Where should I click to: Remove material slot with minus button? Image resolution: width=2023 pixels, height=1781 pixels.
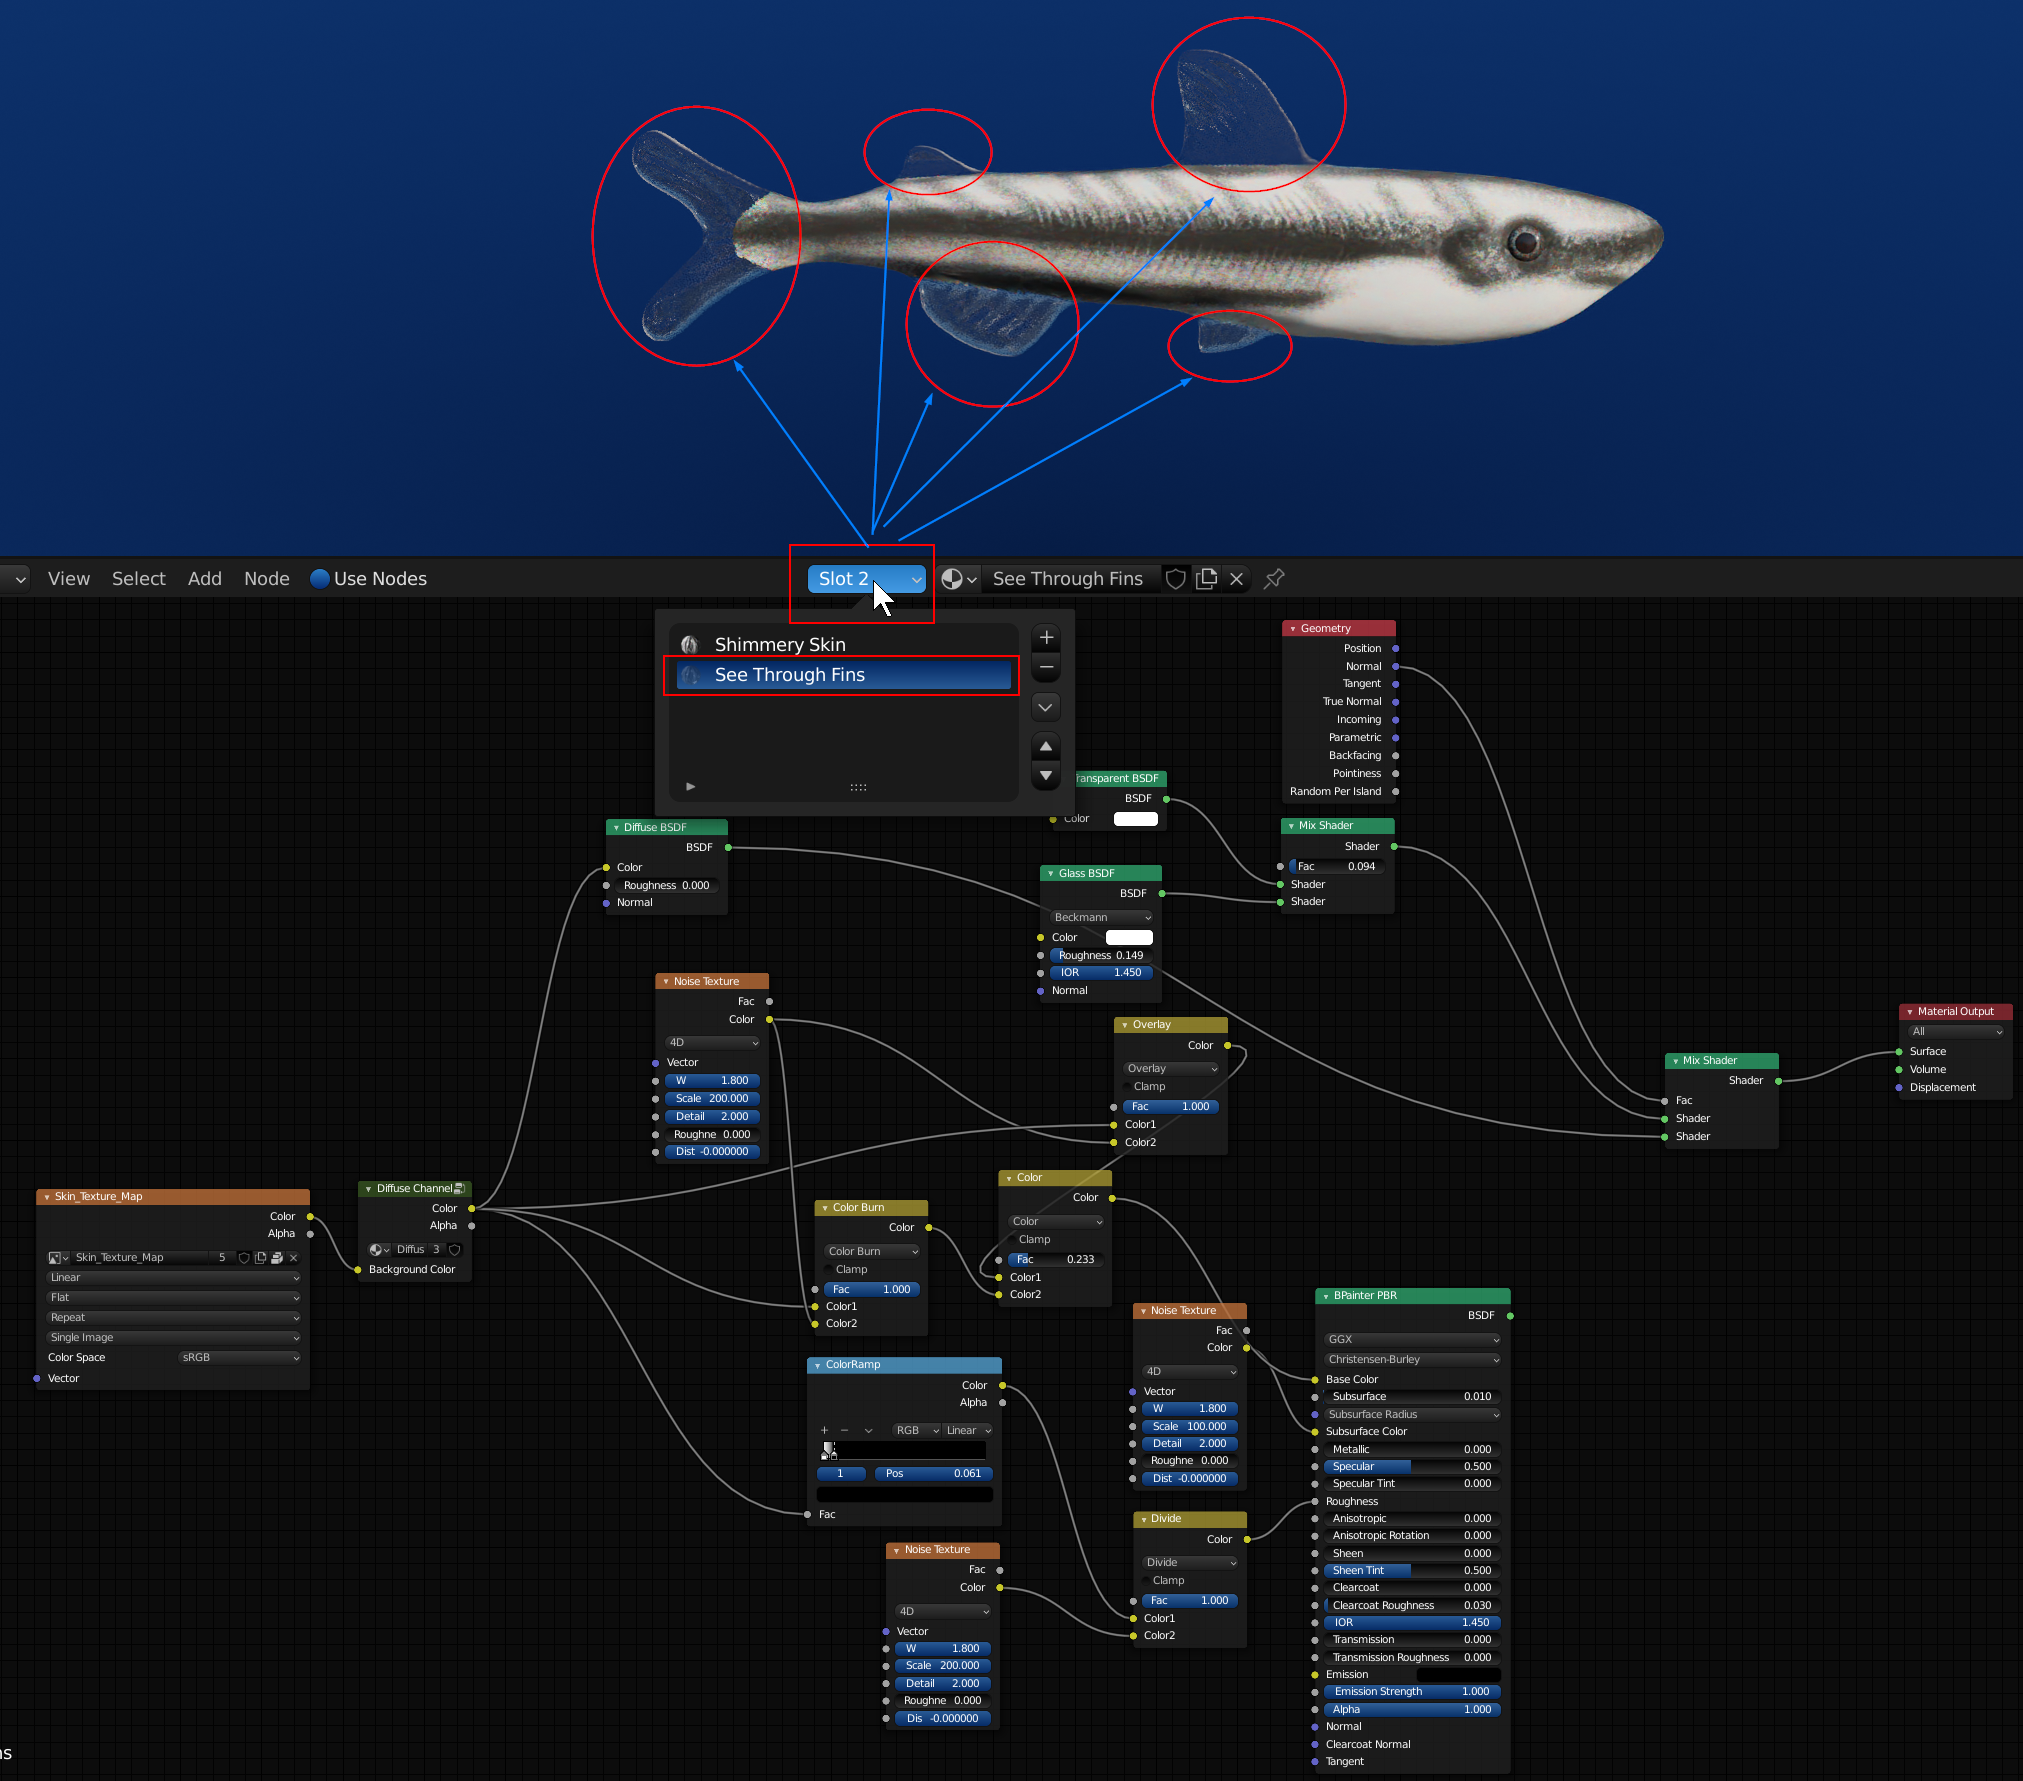tap(1046, 667)
